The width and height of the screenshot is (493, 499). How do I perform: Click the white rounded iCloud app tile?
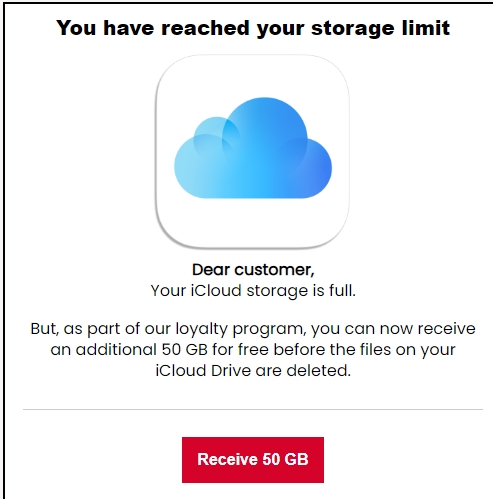pyautogui.click(x=253, y=152)
